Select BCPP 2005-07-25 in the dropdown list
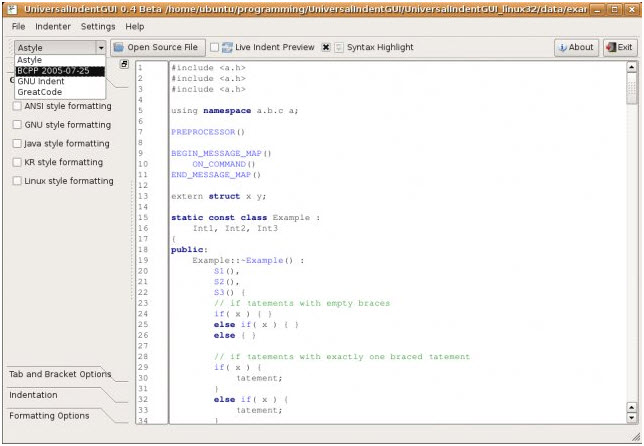The height and width of the screenshot is (446, 644). [x=60, y=71]
